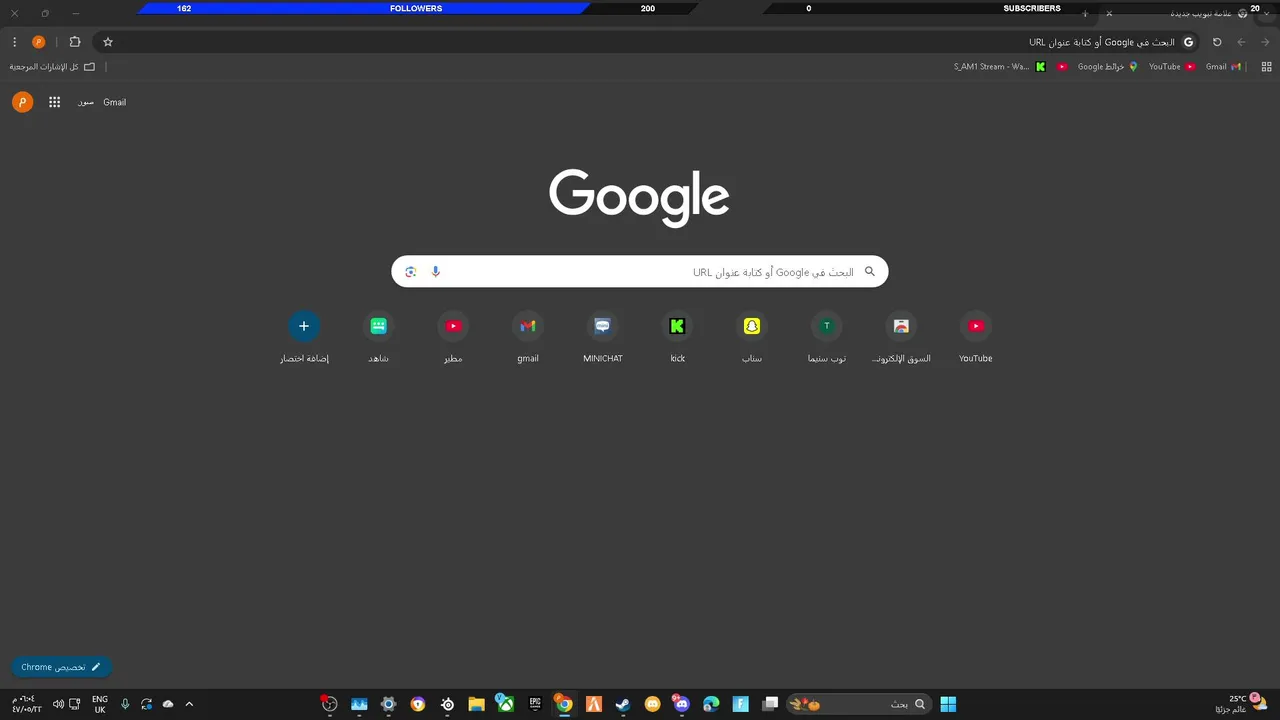Screen dimensions: 1280x720
Task: Open the ENG UK language switcher
Action: tap(100, 704)
